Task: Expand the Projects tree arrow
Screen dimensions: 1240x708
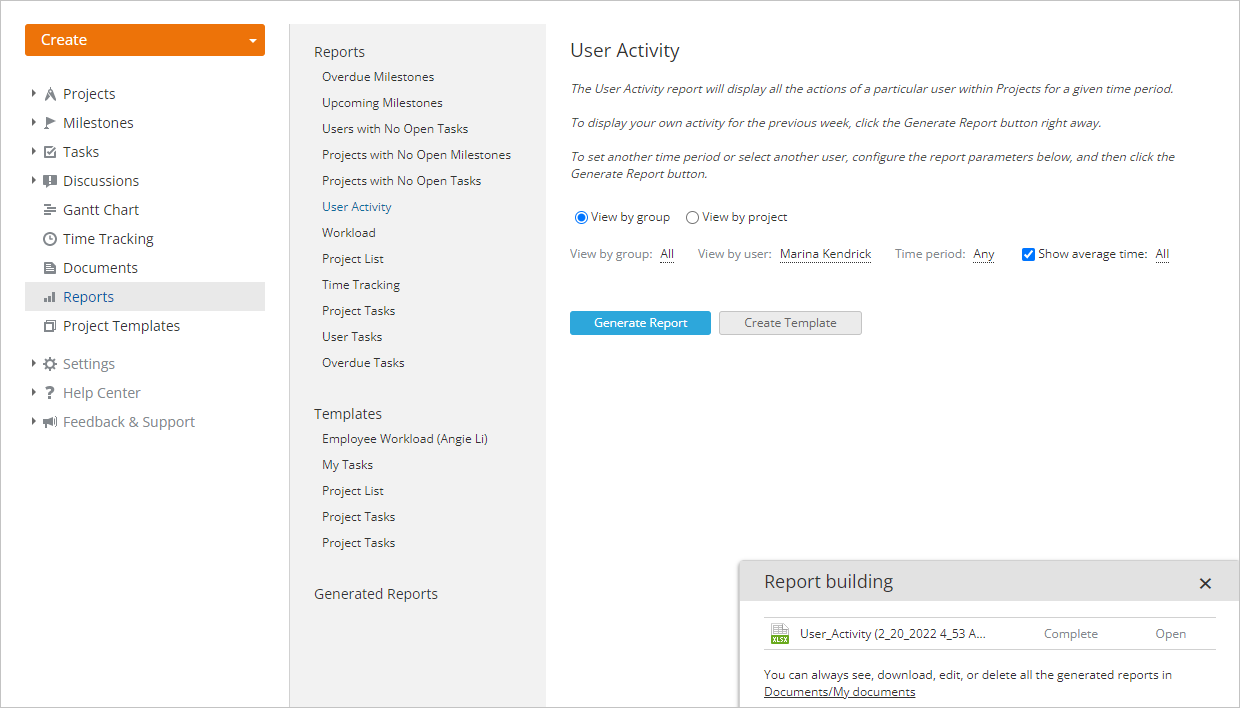Action: [x=34, y=93]
